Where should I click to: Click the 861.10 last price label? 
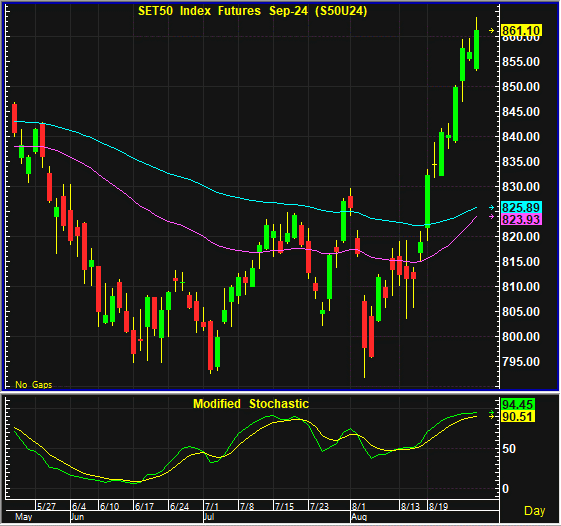point(522,30)
